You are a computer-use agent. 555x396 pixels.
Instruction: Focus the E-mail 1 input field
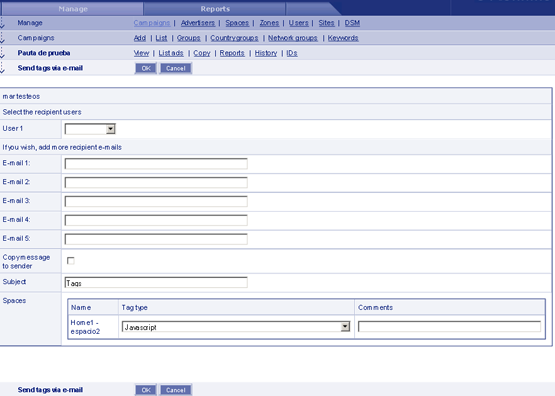tap(156, 163)
